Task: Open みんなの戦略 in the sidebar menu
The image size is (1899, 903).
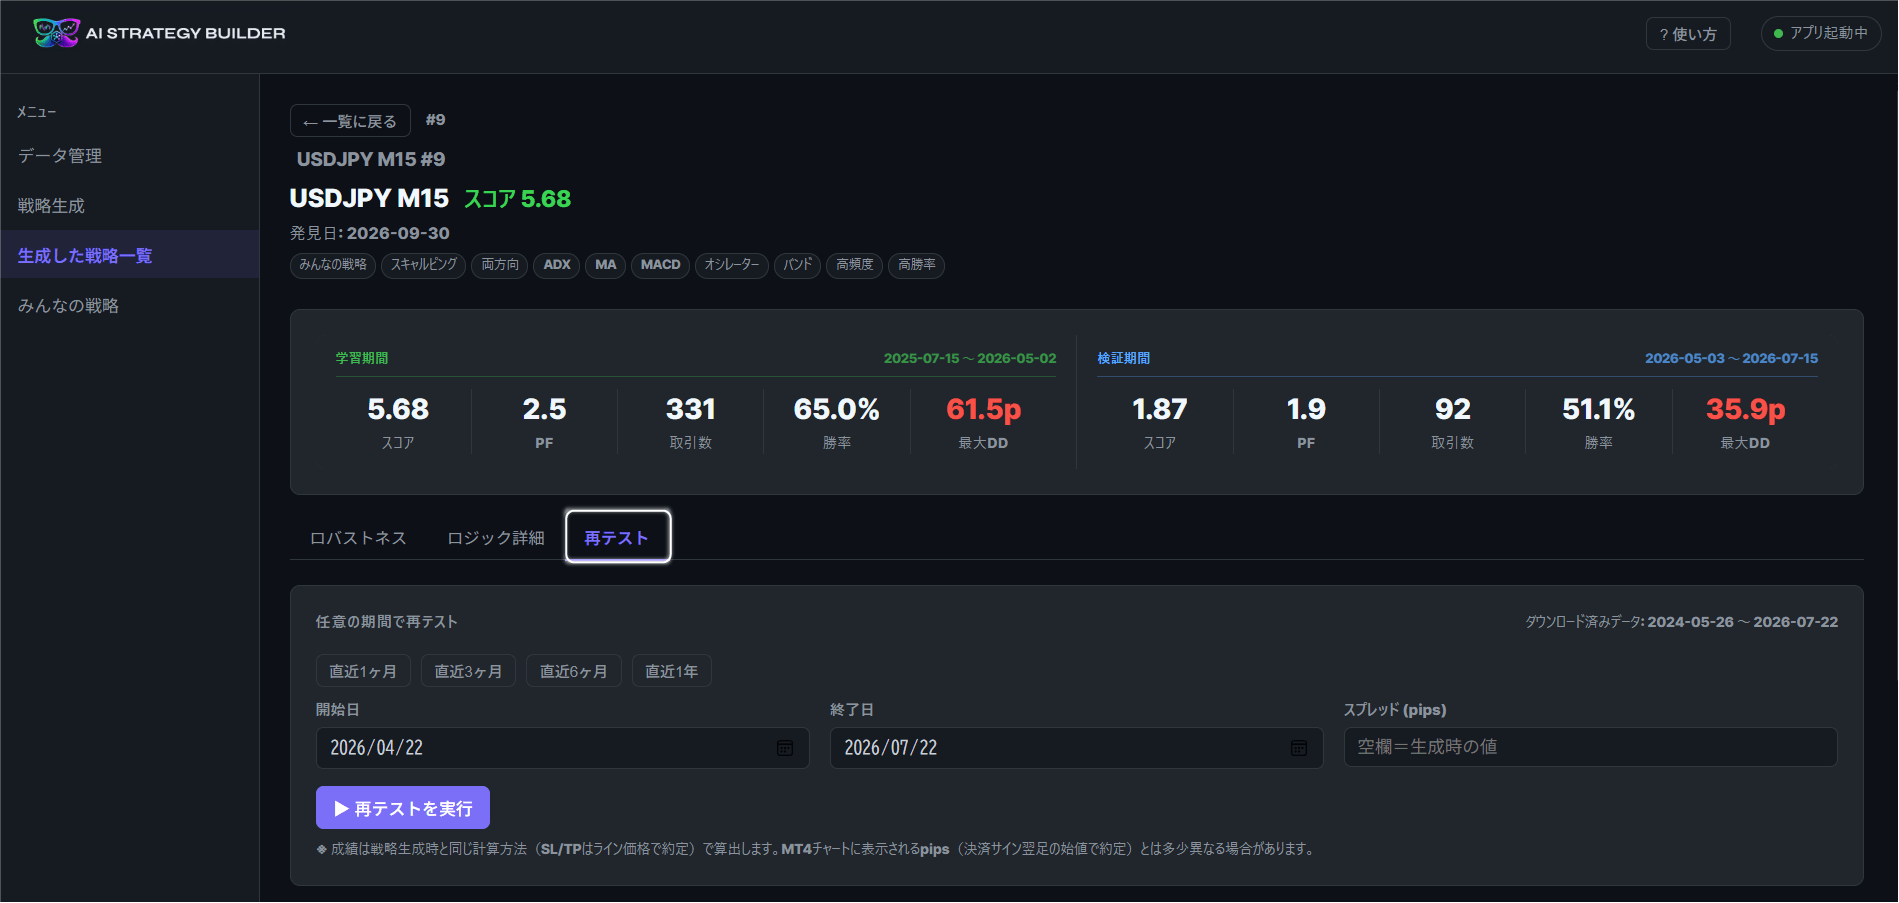Action: (x=130, y=306)
